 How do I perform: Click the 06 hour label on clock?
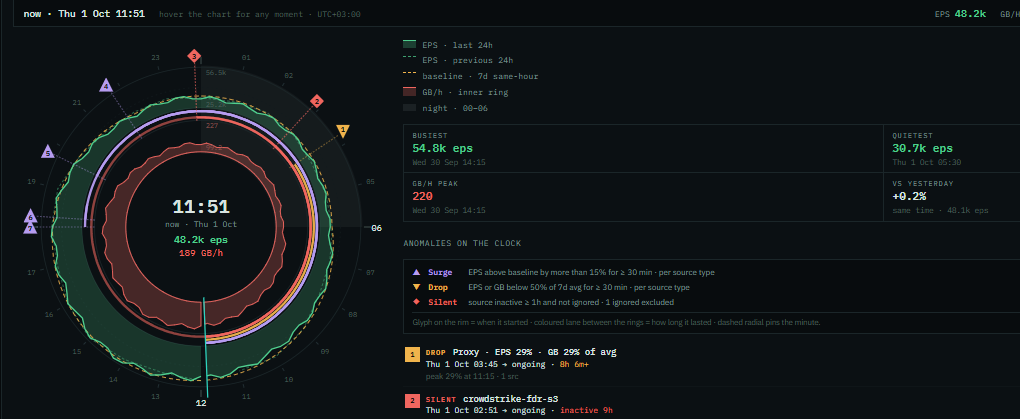point(376,228)
